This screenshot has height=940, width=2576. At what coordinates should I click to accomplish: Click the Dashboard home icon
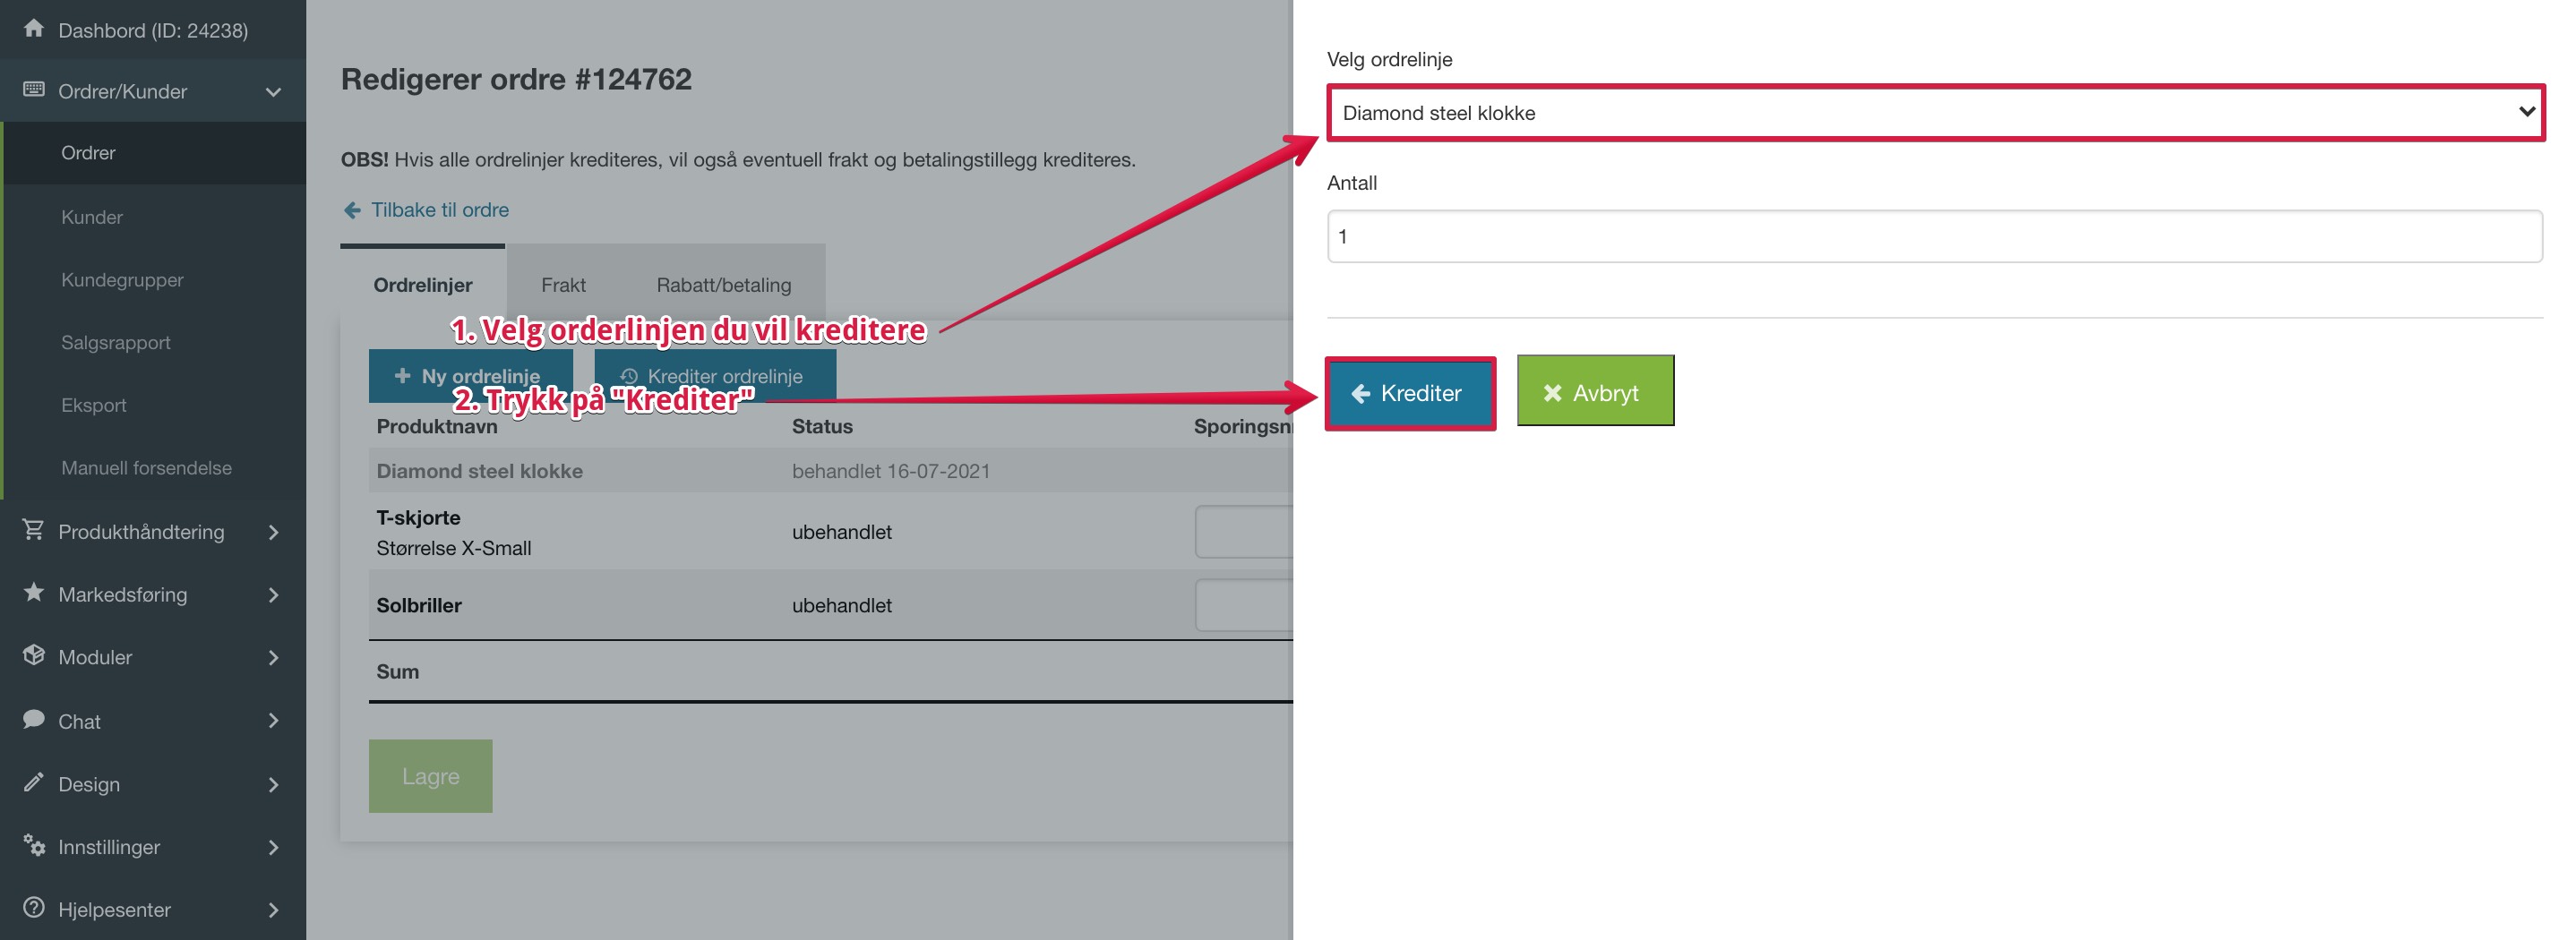point(34,28)
